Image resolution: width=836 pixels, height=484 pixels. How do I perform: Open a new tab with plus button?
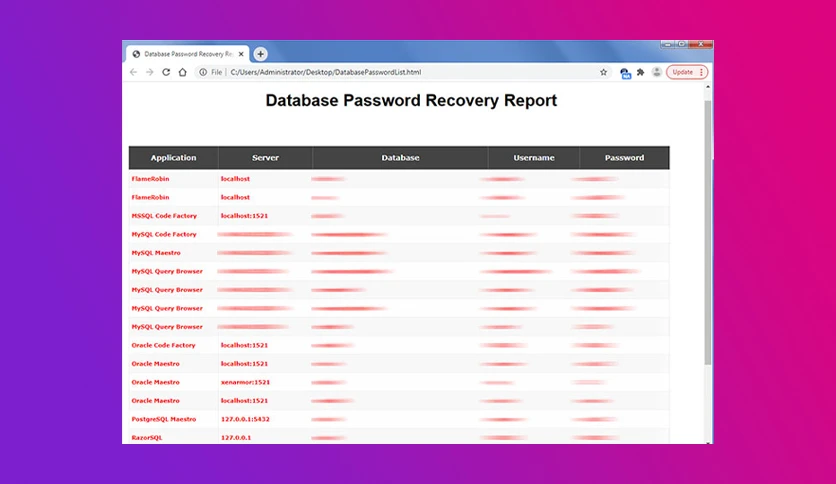[260, 54]
